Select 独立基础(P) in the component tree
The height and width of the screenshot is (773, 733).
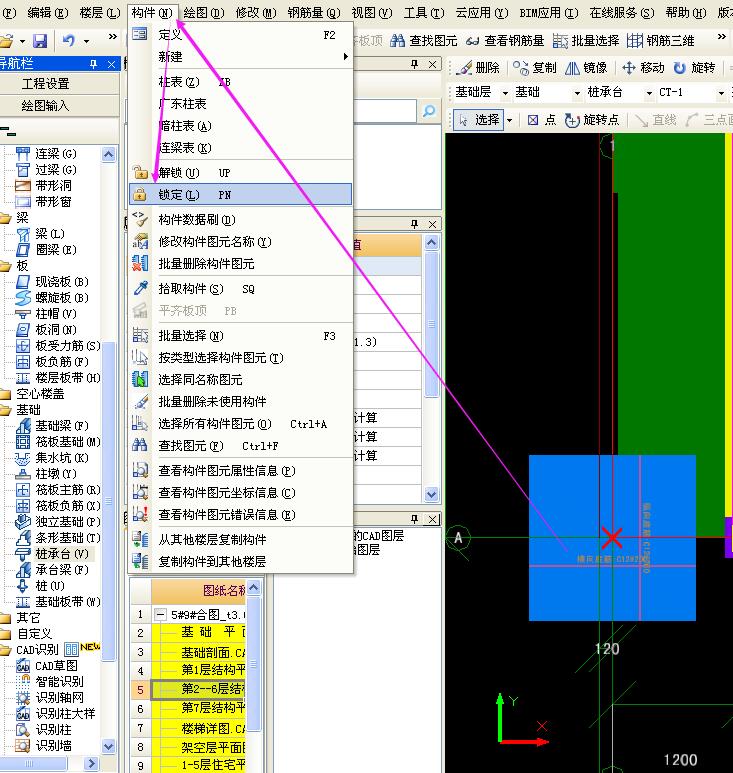click(x=67, y=522)
